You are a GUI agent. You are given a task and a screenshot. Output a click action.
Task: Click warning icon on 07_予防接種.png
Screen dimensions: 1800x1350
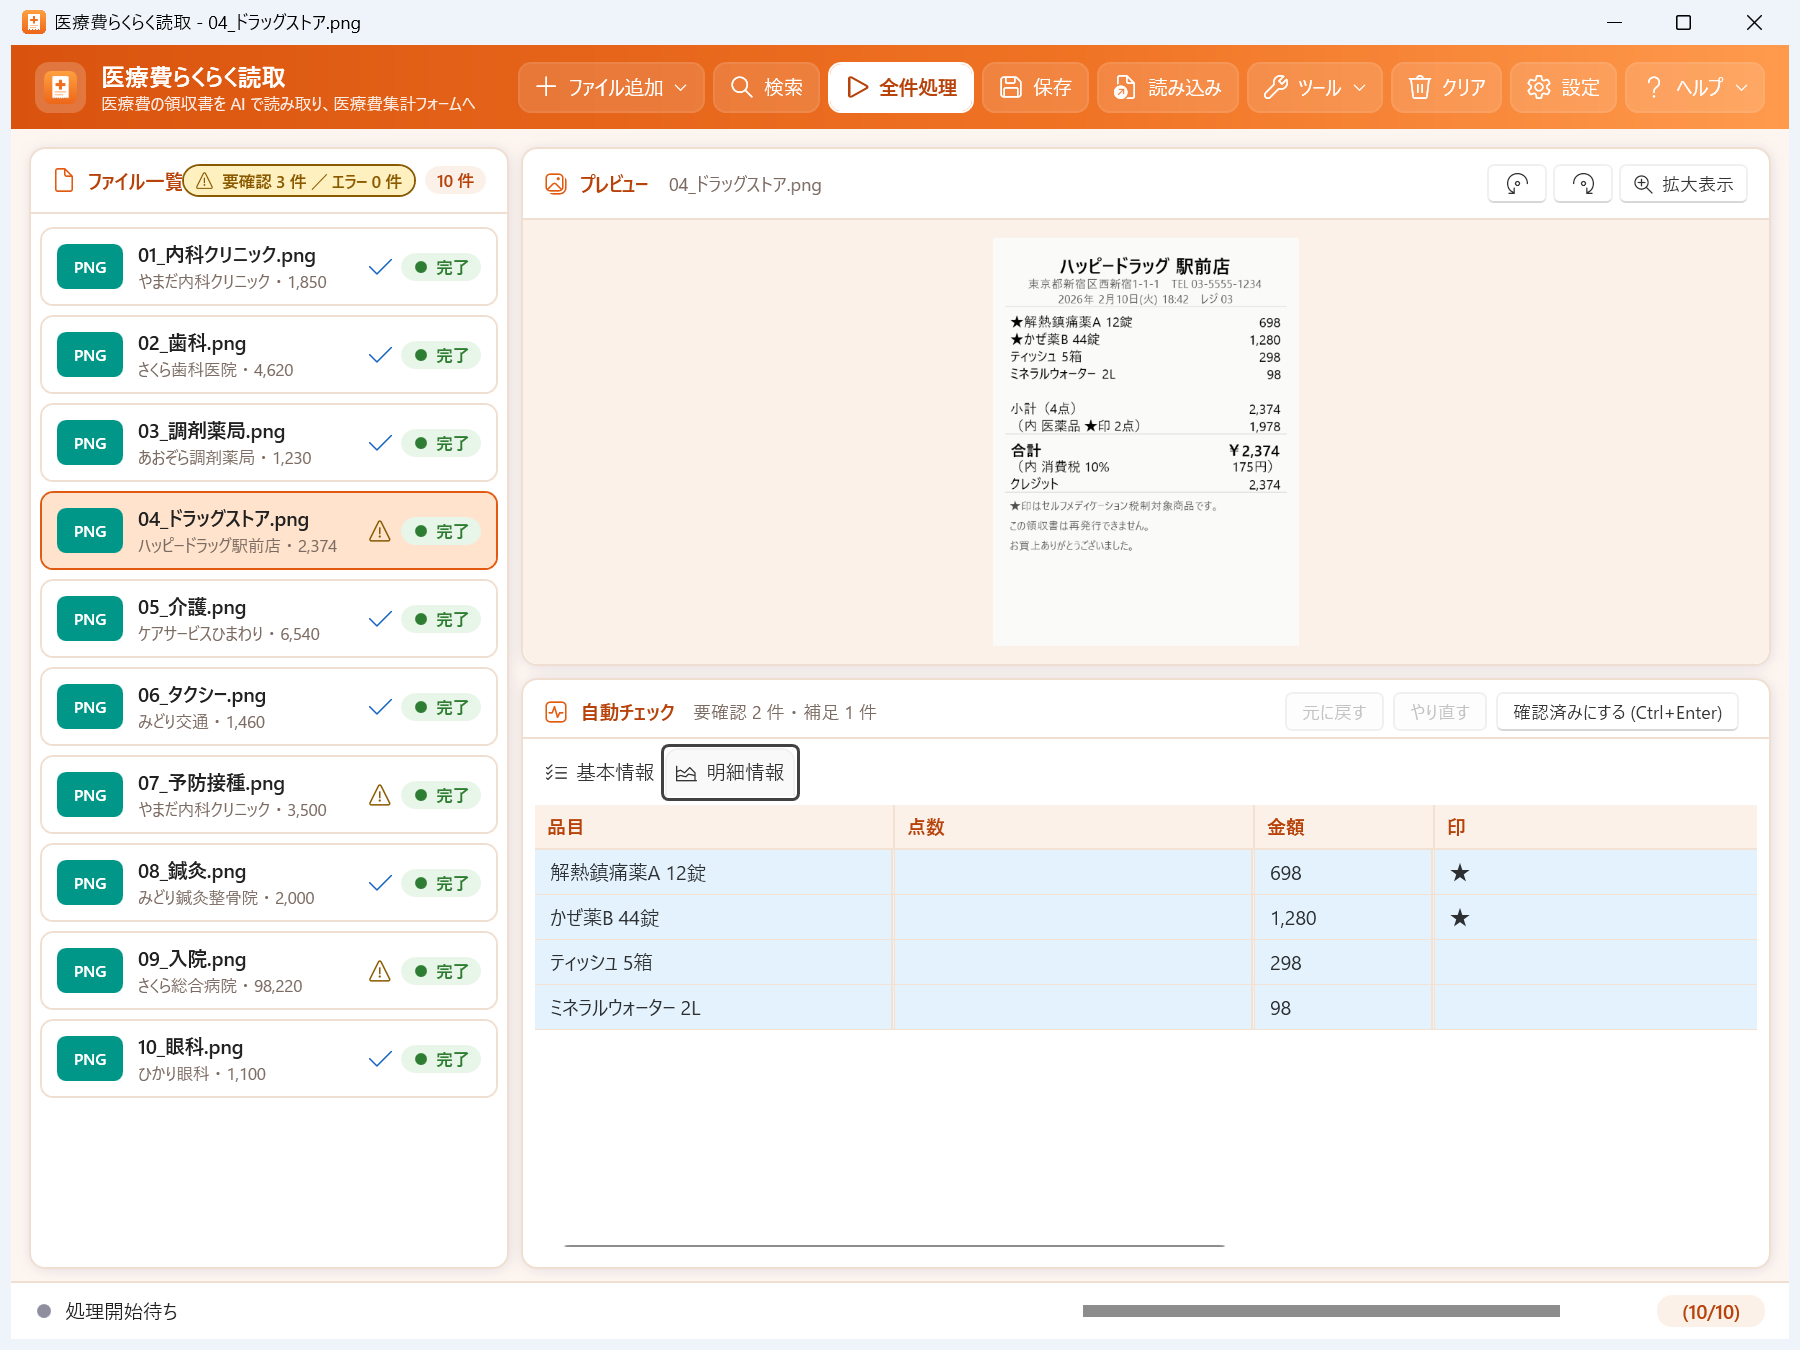click(380, 795)
